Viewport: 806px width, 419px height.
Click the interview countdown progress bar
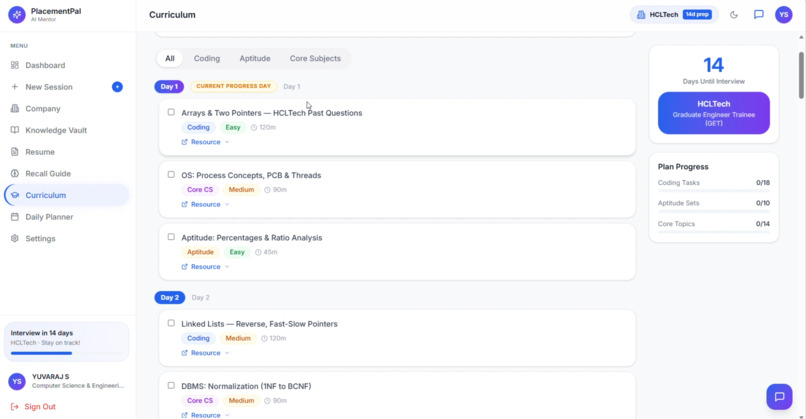tap(66, 353)
